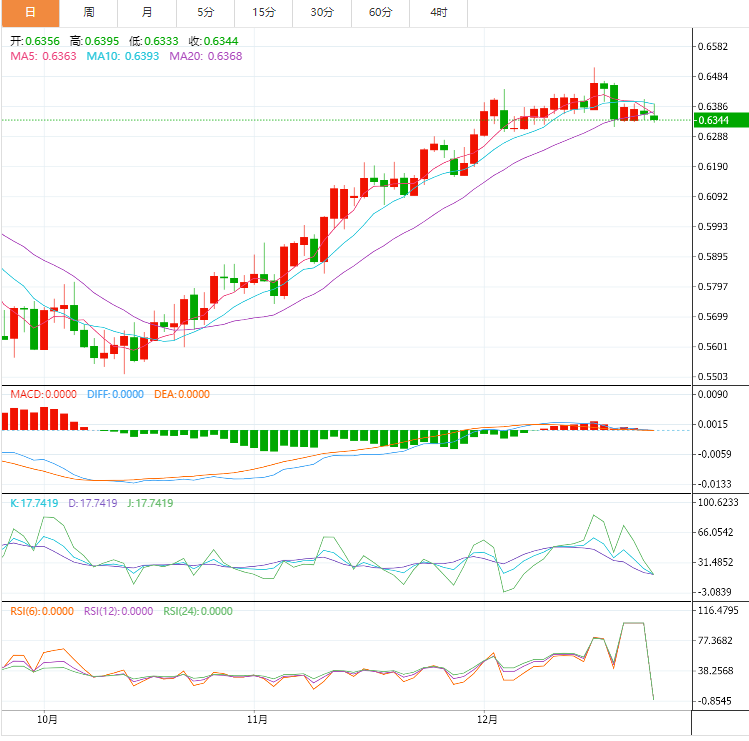The image size is (749, 741).
Task: Click the 31.4852 KDJ axis label
Action: [x=716, y=563]
